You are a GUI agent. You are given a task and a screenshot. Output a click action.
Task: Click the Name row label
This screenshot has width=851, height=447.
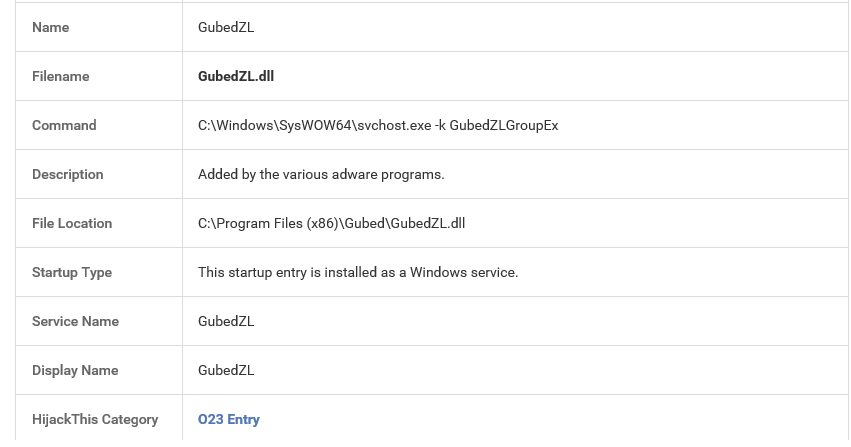tap(50, 27)
